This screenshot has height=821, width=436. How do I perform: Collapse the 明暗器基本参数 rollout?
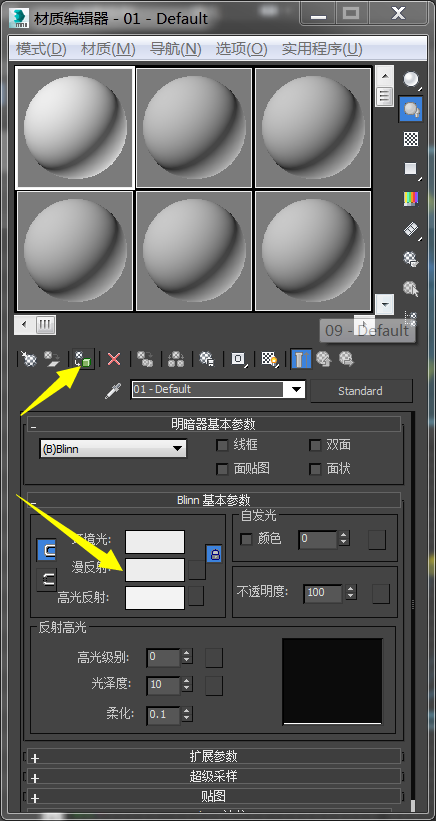[214, 423]
